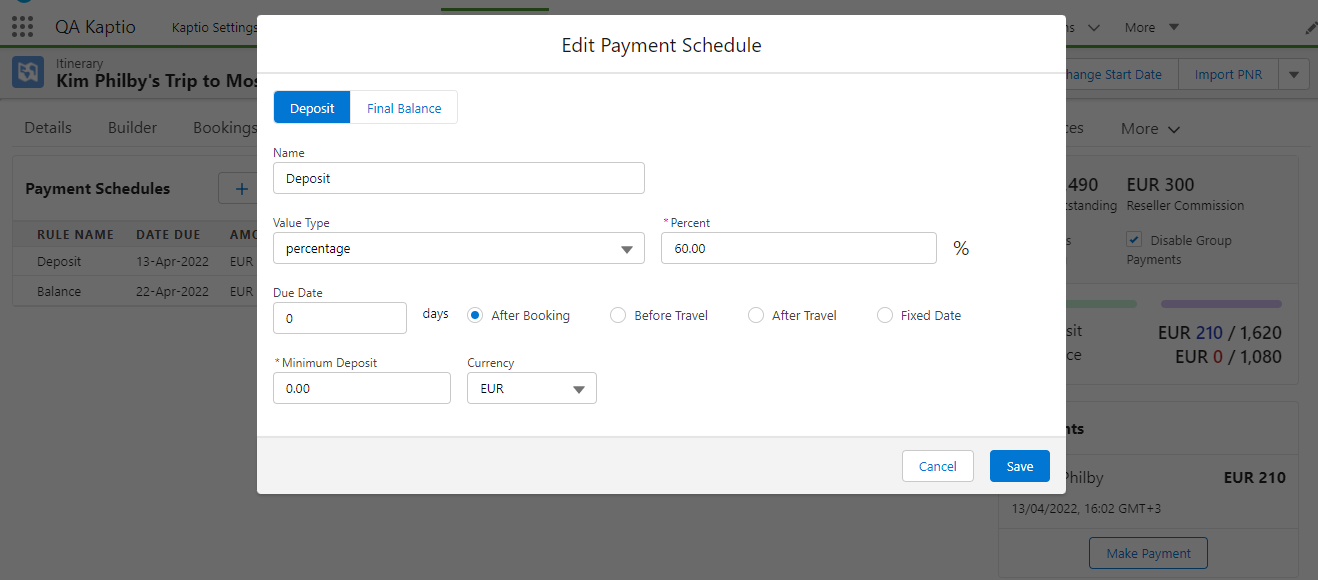Expand the actions dropdown beside Import PNR
The width and height of the screenshot is (1318, 580).
[1294, 74]
